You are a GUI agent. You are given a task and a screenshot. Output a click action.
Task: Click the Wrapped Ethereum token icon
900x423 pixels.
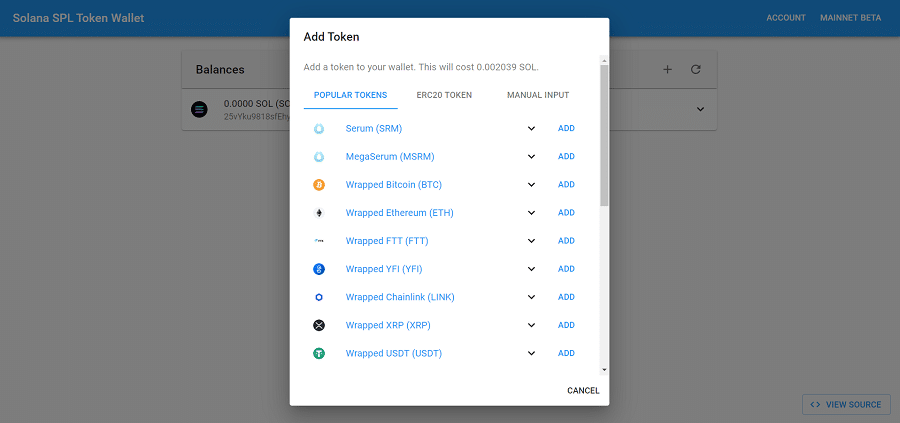[x=319, y=213]
